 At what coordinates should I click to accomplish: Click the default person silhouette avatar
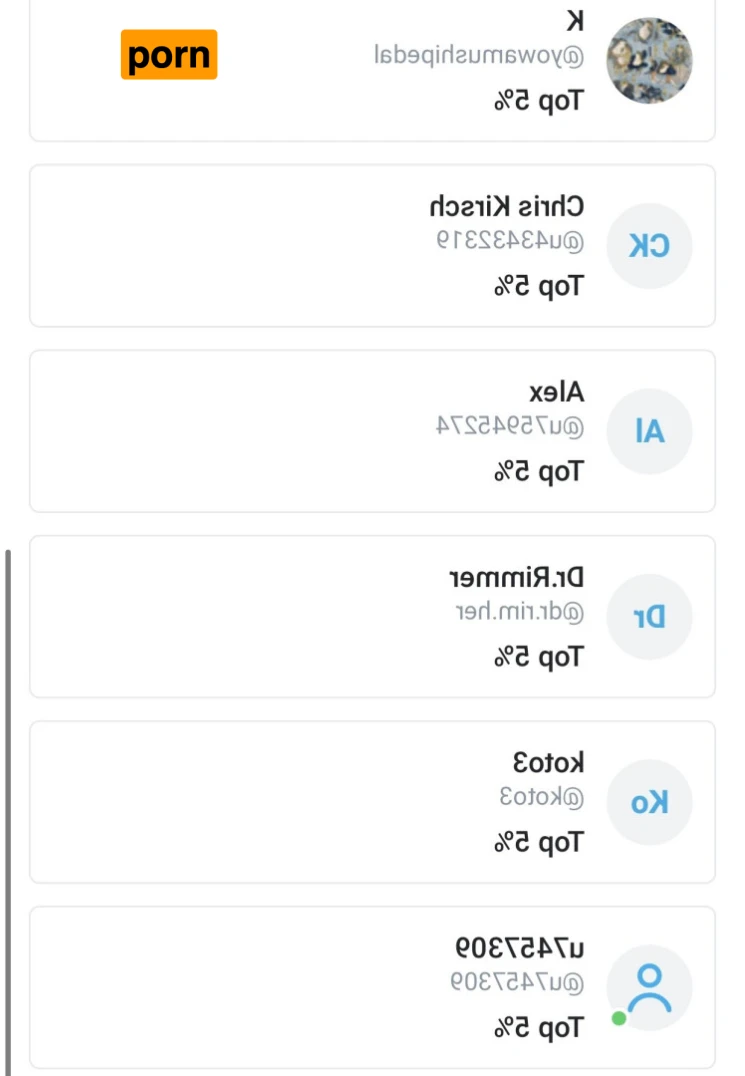coord(649,988)
